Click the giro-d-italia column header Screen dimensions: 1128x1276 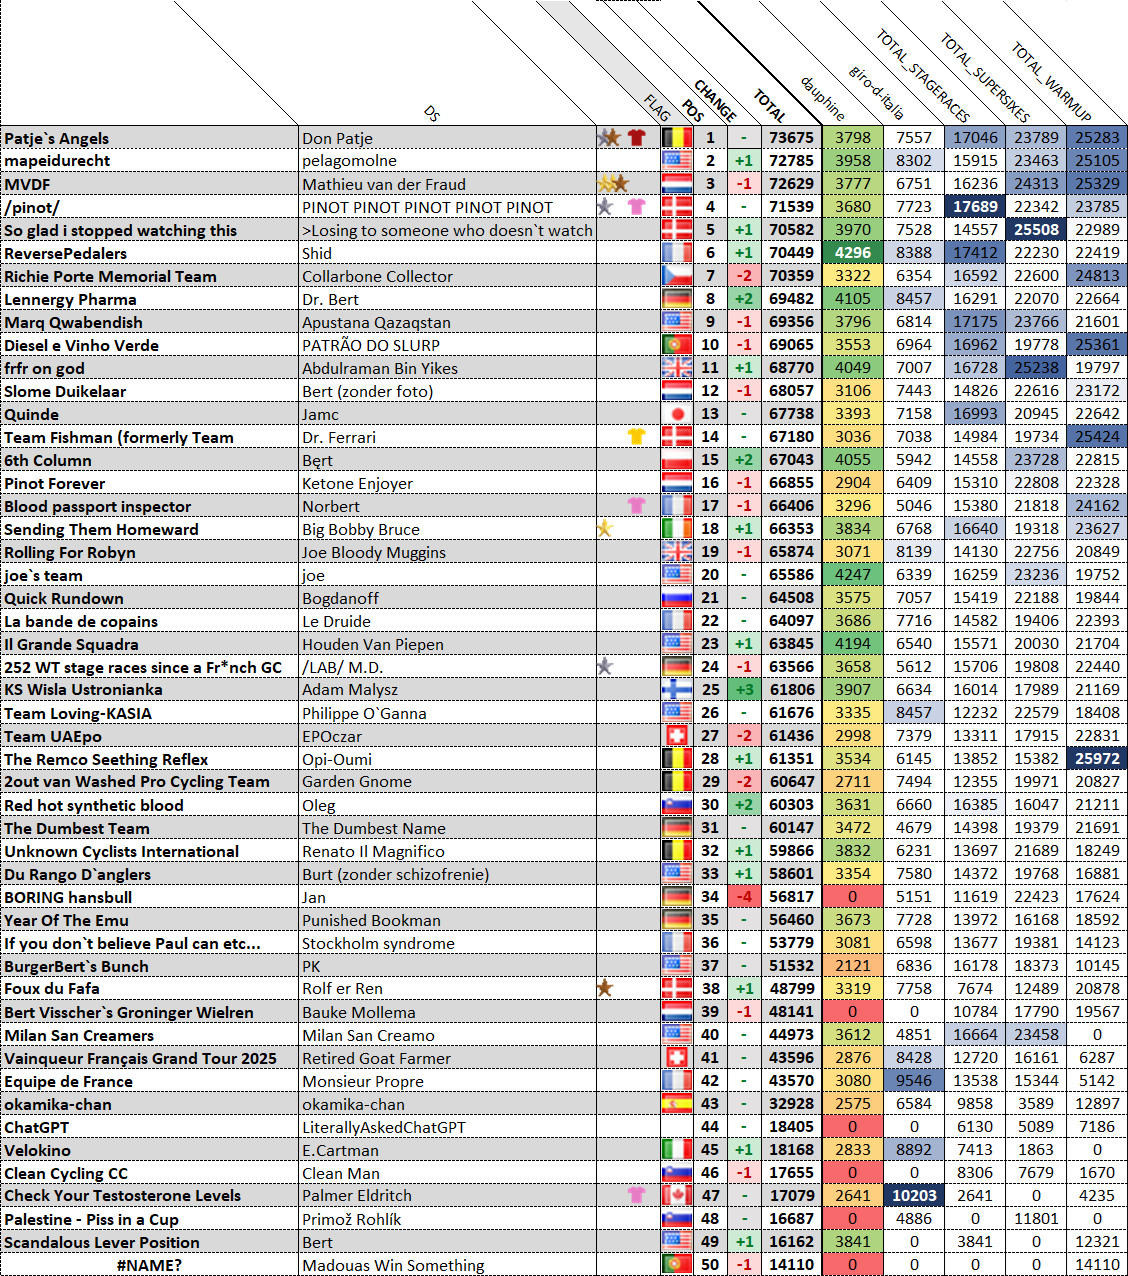[x=876, y=92]
